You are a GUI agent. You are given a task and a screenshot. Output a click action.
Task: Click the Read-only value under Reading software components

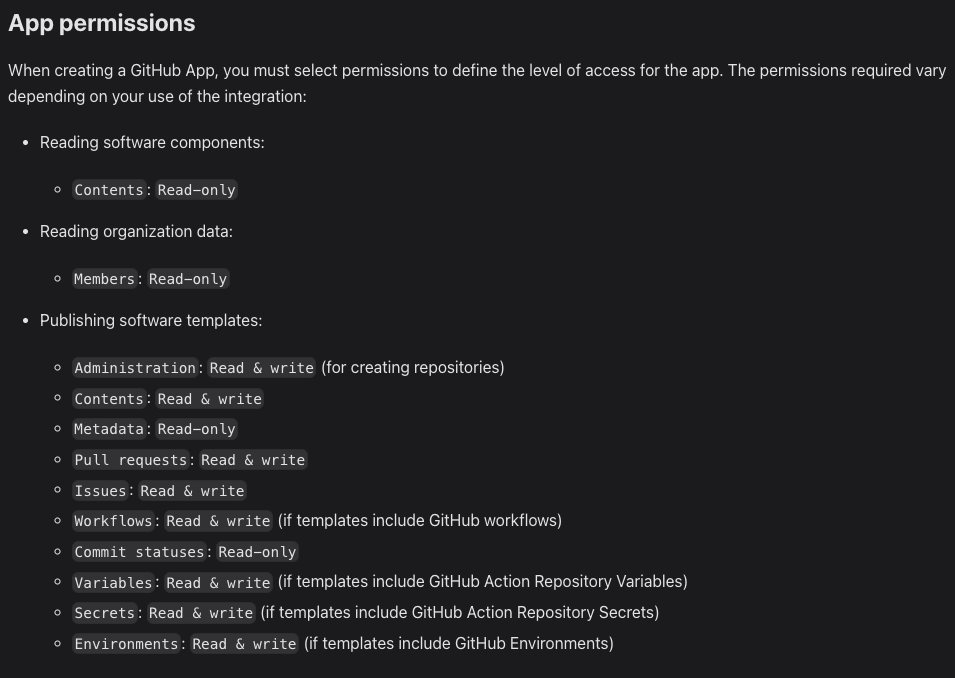[x=196, y=190]
